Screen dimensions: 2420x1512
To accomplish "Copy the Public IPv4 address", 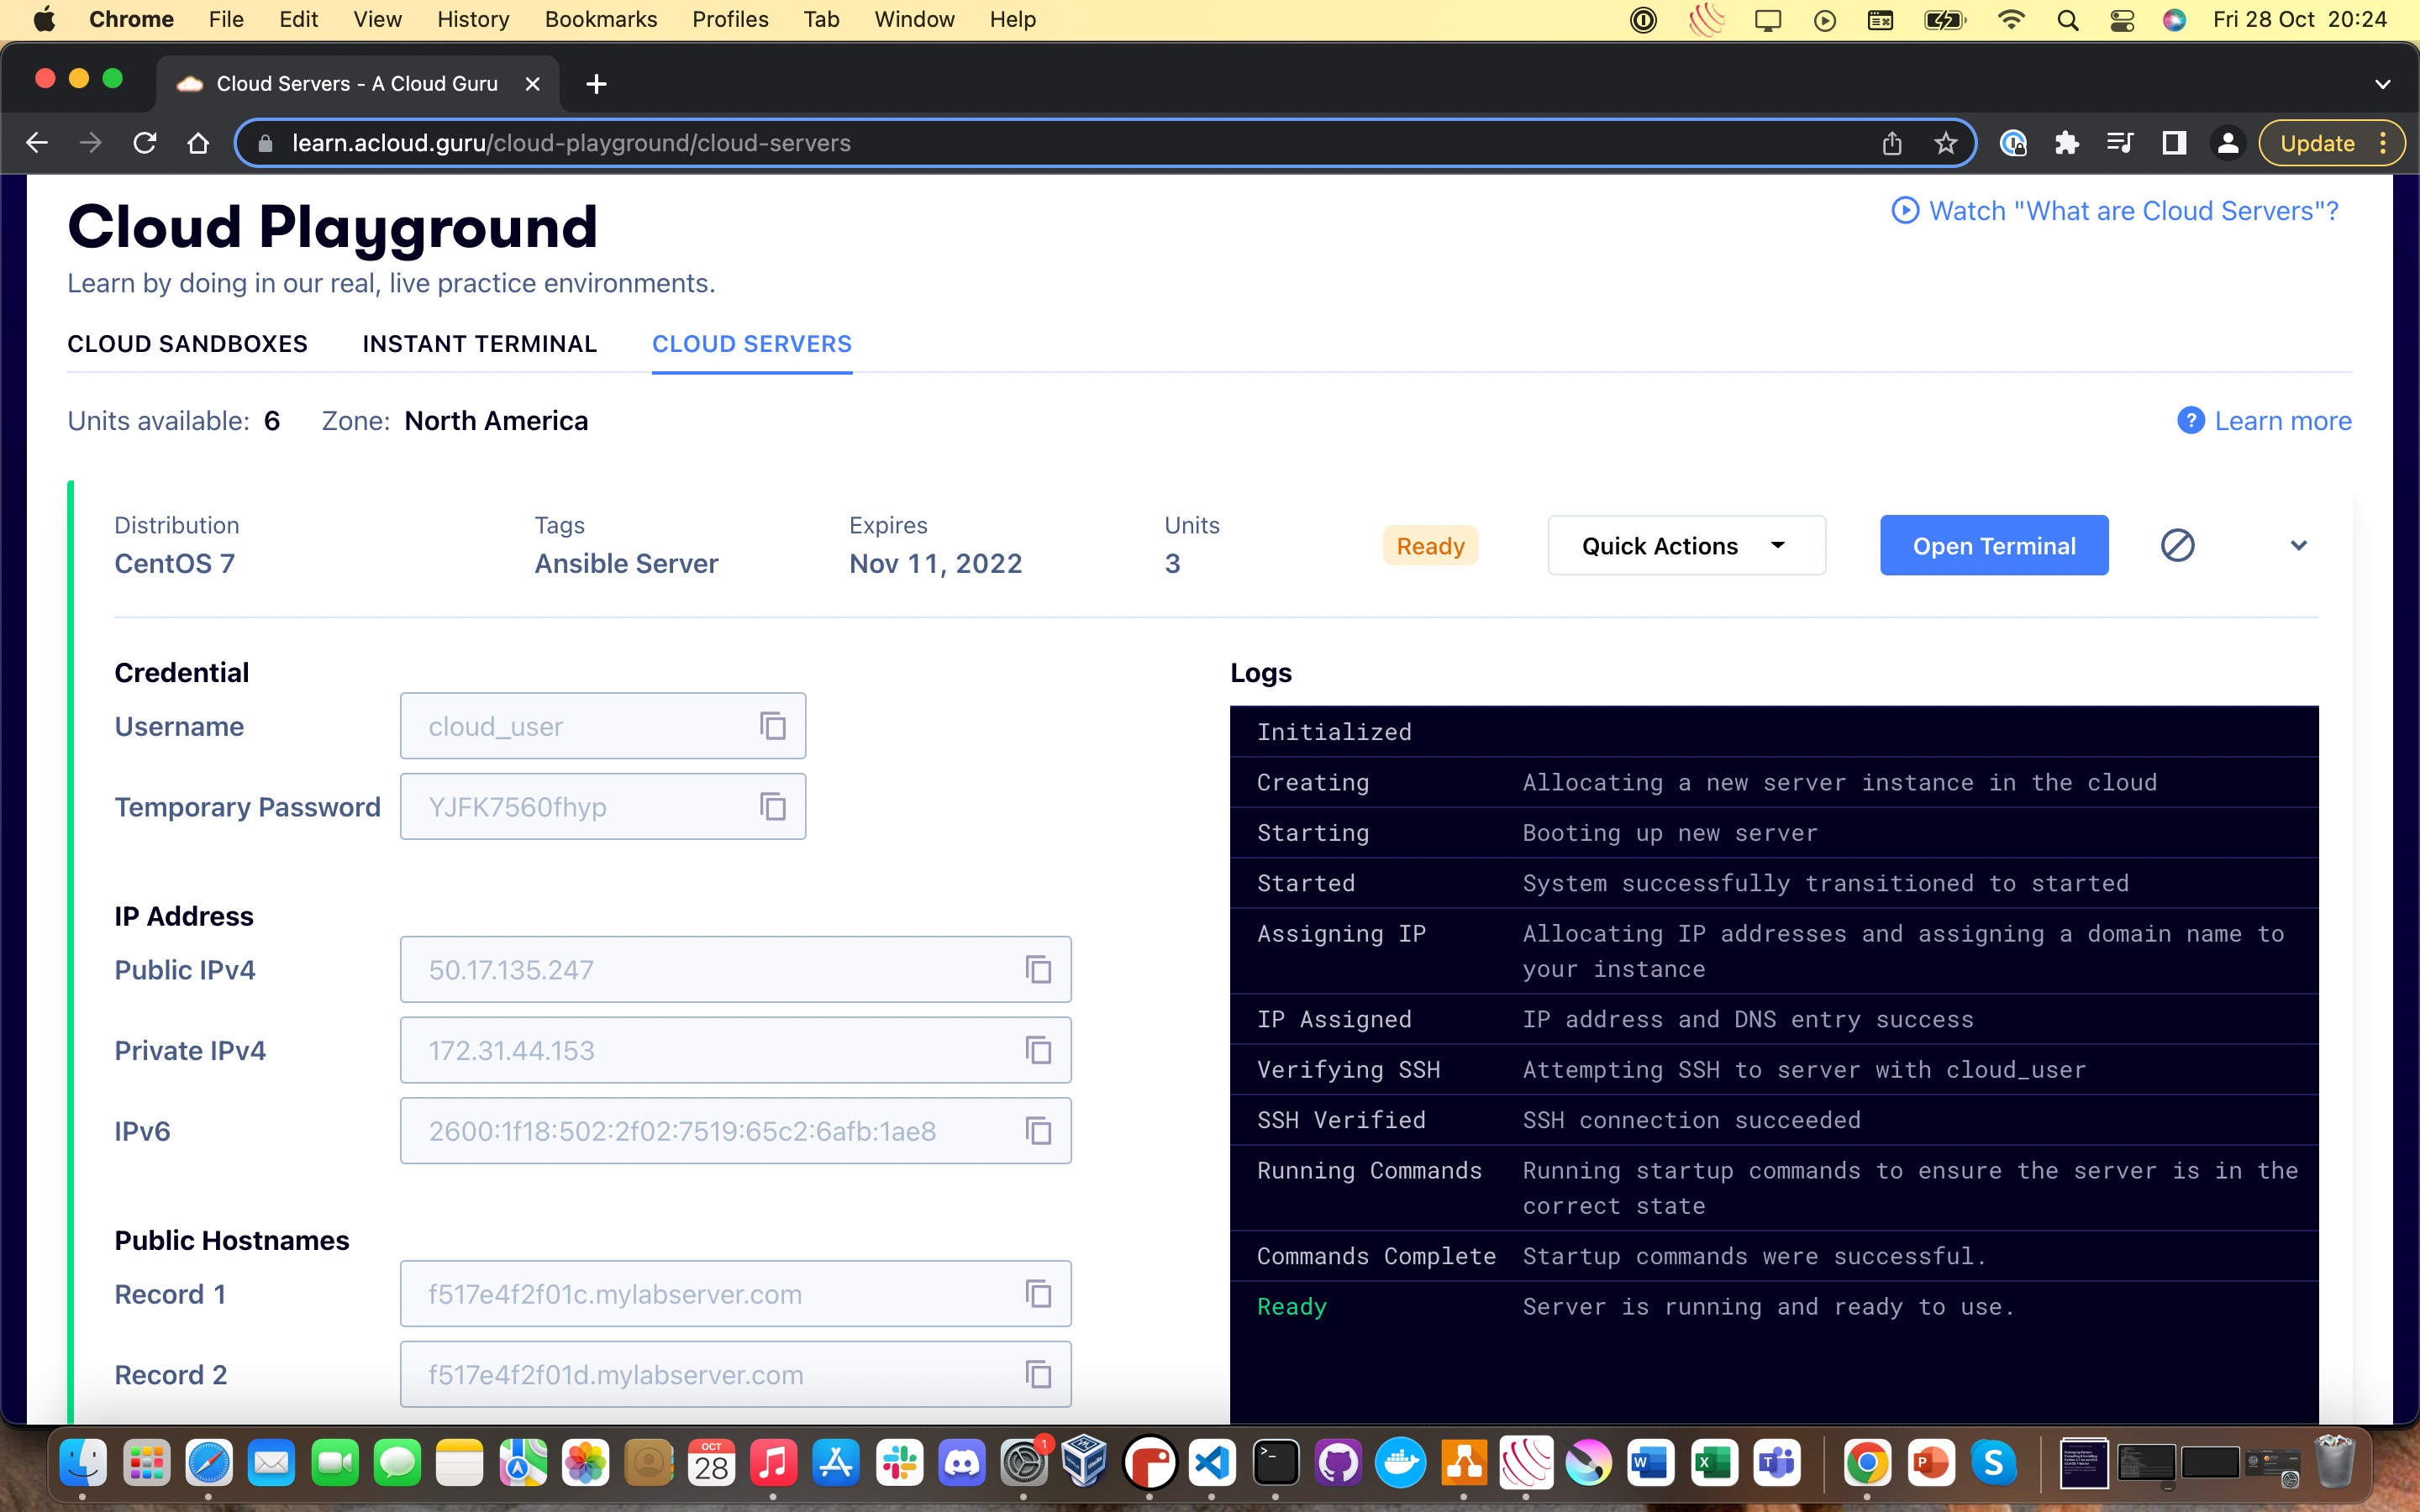I will coord(1038,969).
